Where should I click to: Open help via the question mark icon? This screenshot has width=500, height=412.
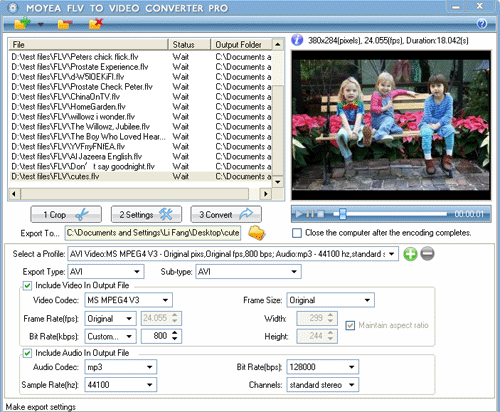(482, 24)
